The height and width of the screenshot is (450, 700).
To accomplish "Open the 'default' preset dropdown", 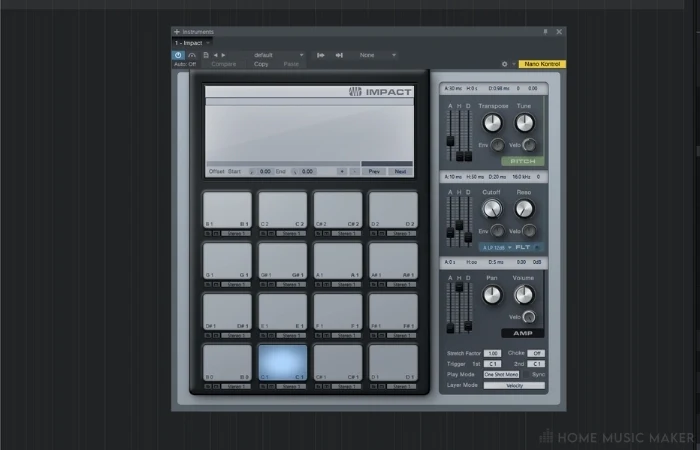I will [x=278, y=55].
